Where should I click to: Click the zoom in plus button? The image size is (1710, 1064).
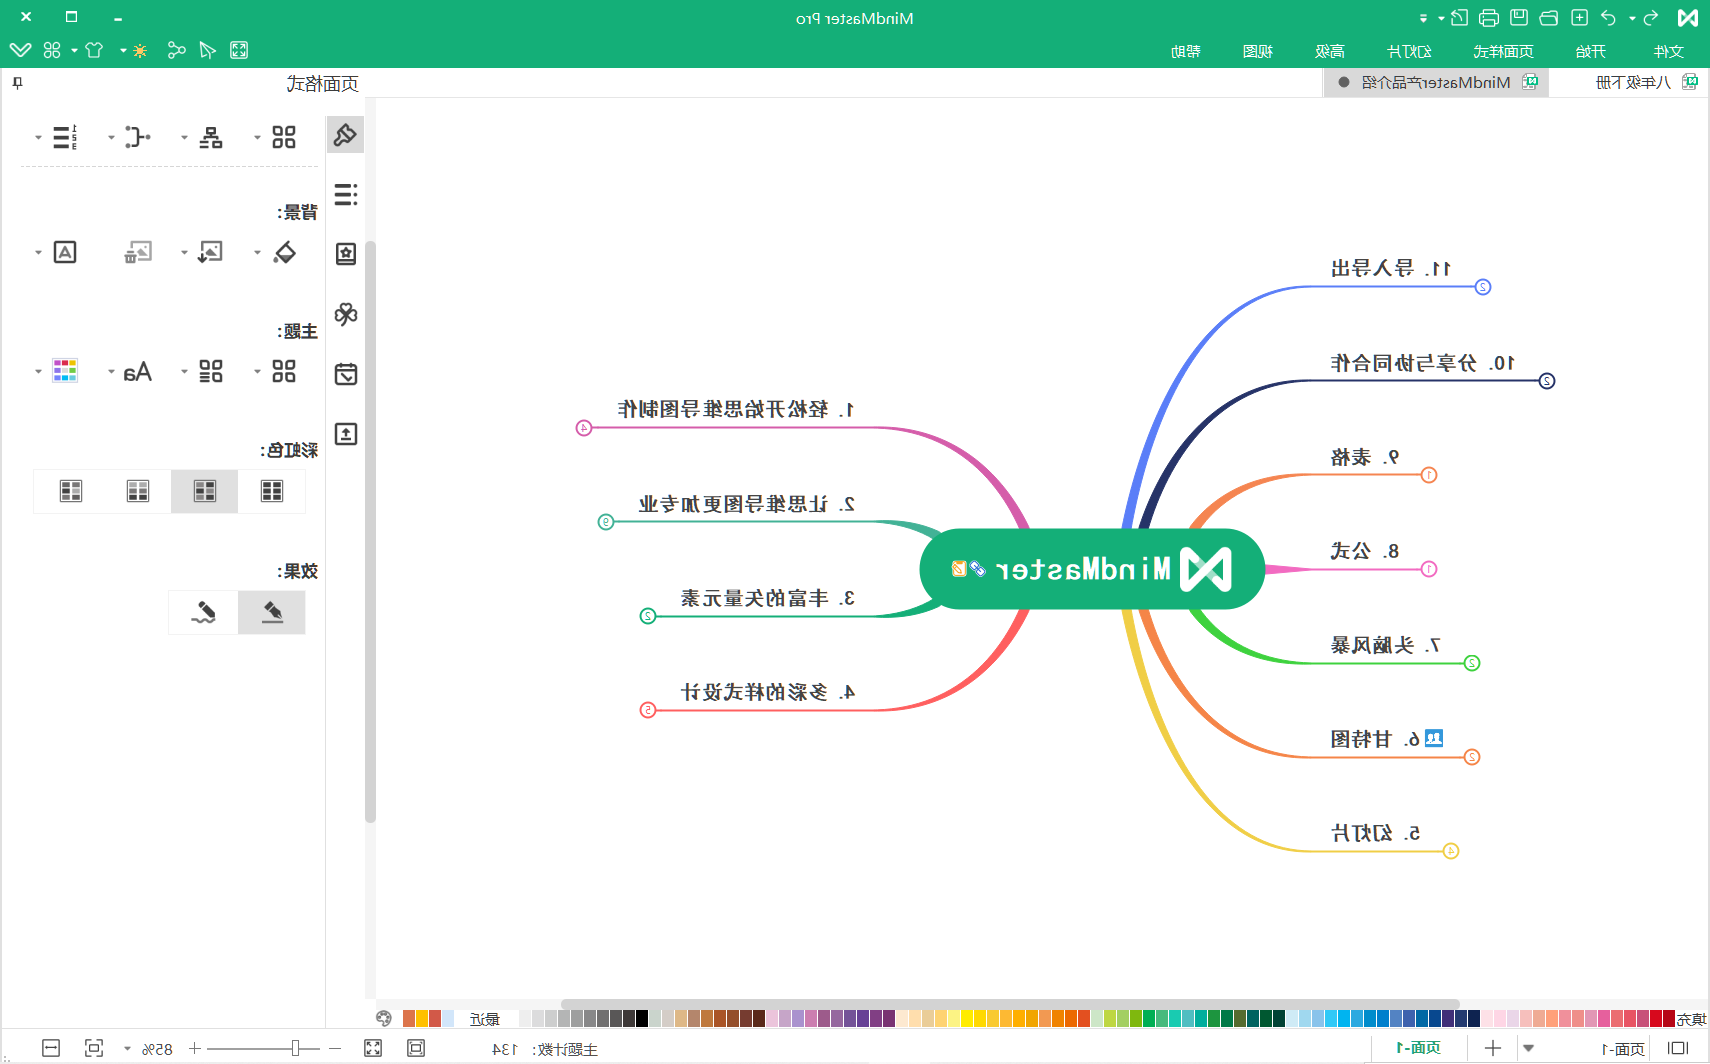[x=195, y=1048]
